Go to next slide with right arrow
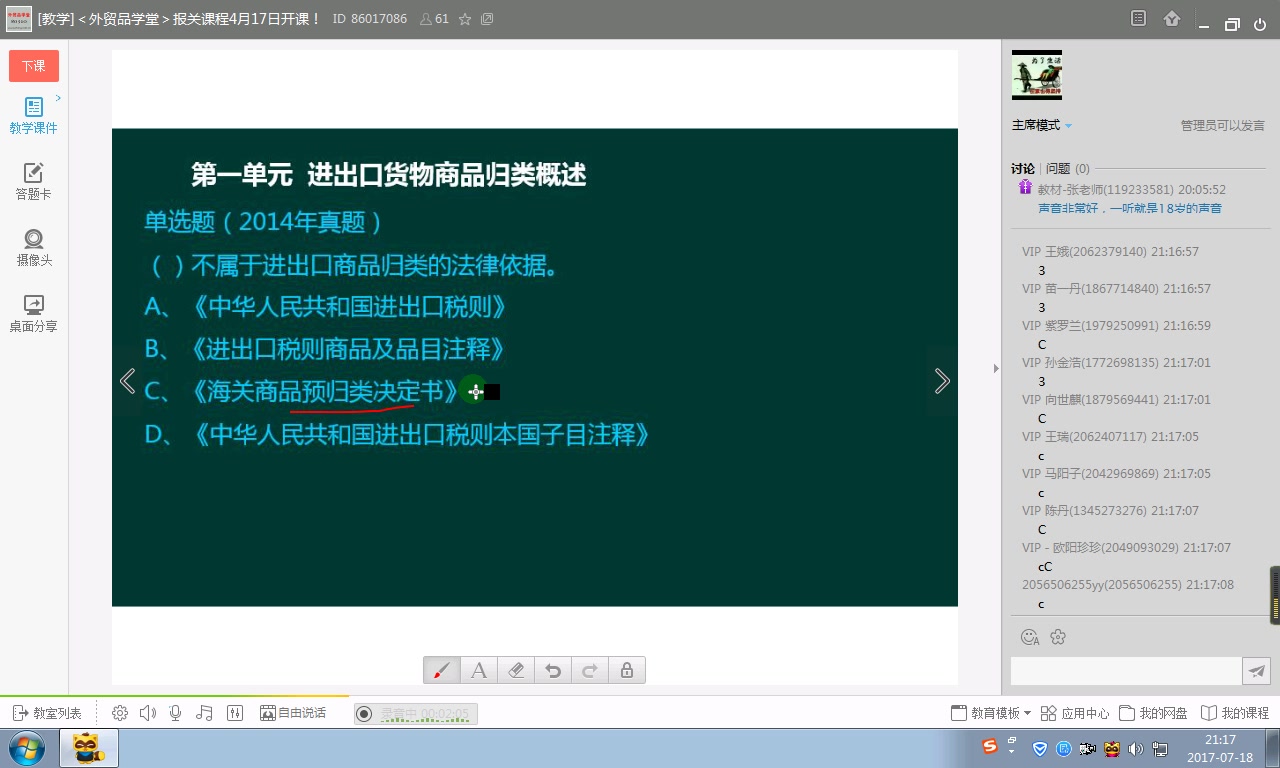The width and height of the screenshot is (1280, 768). click(941, 381)
